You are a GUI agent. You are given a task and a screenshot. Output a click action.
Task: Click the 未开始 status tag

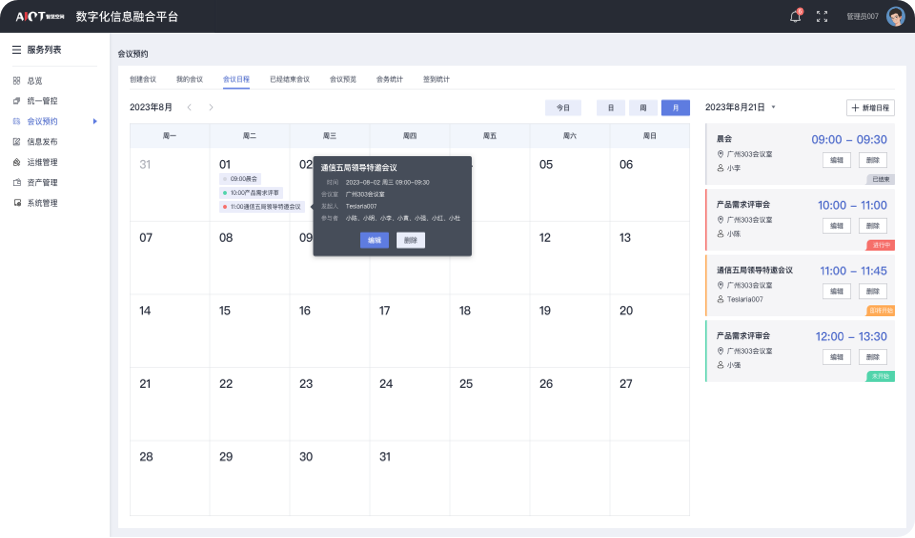click(x=881, y=377)
